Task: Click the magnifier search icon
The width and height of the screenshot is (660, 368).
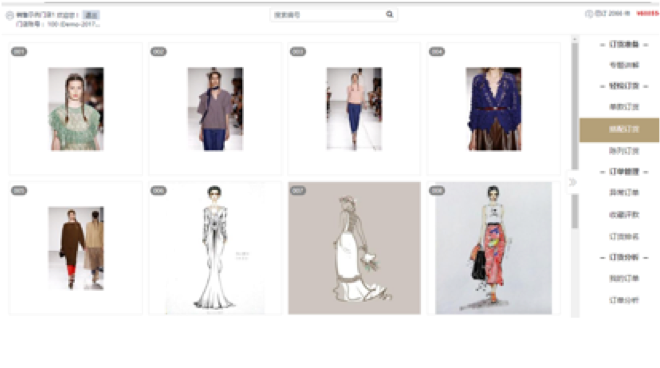Action: click(389, 14)
